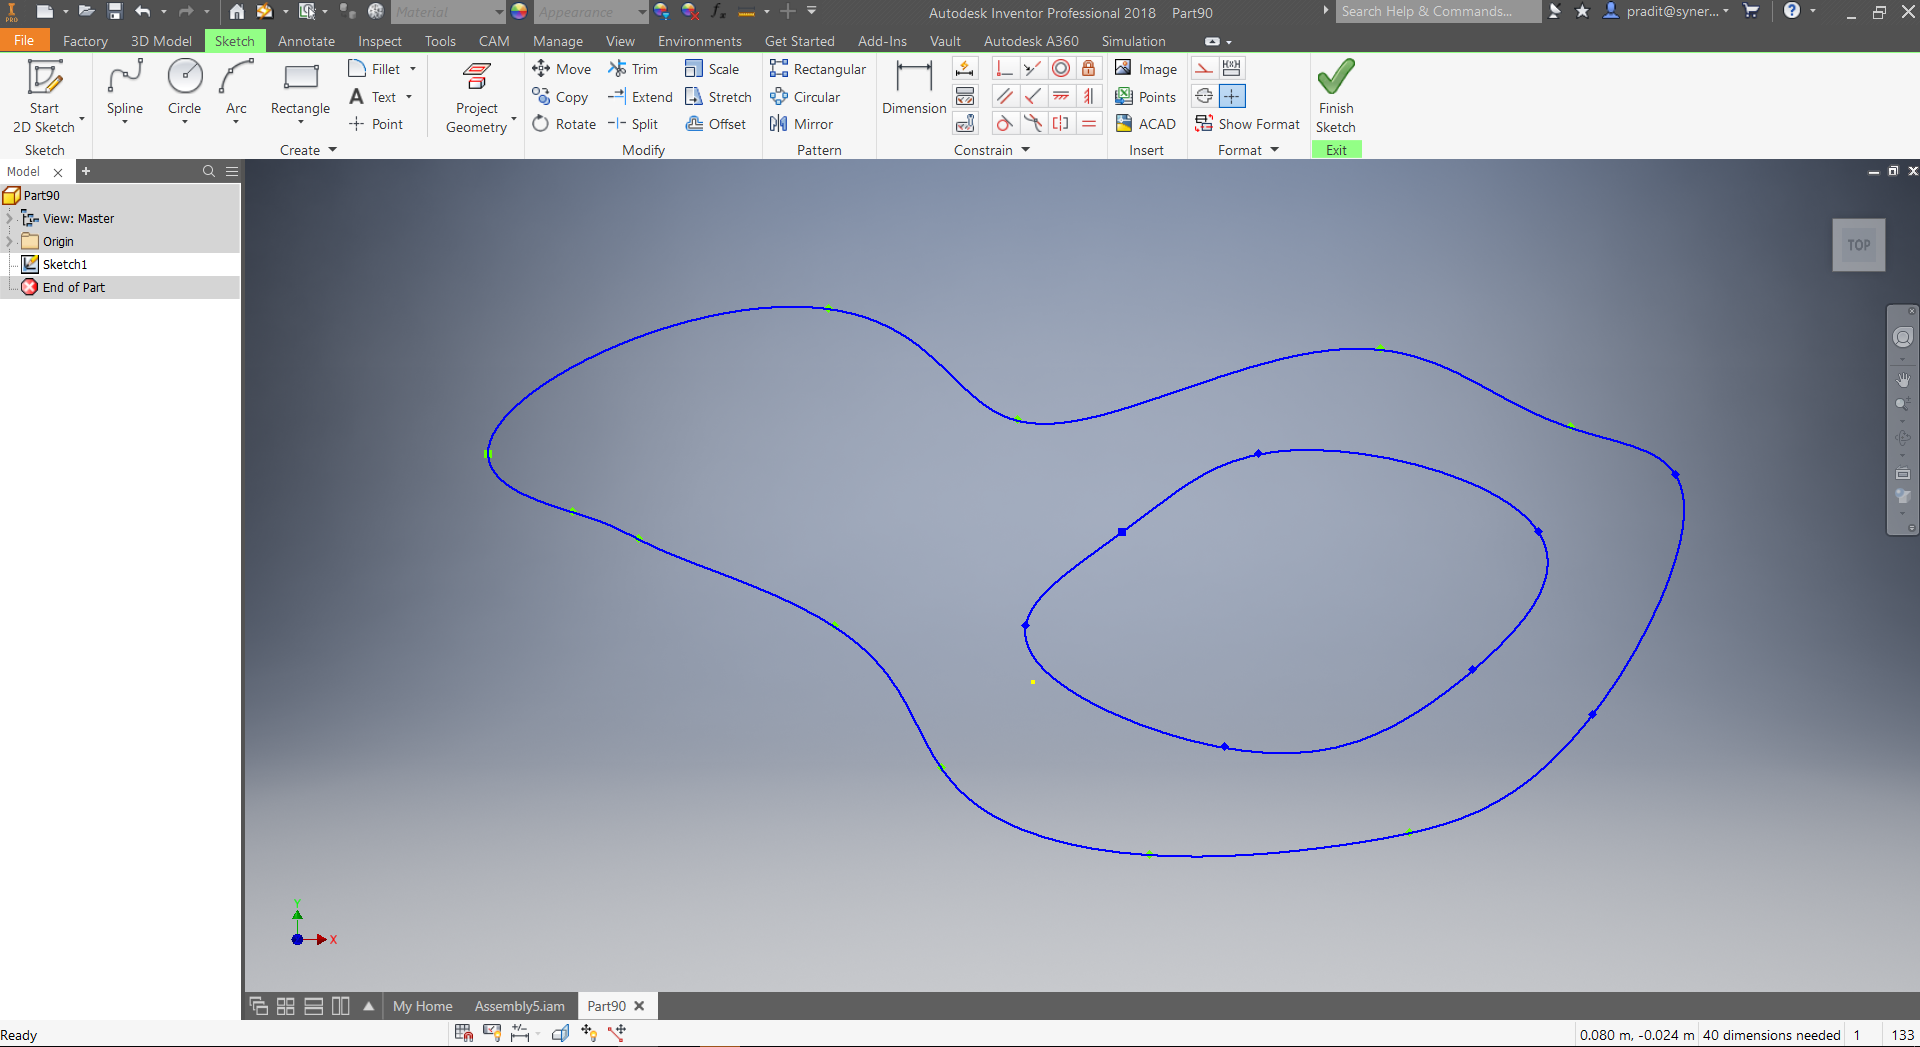Select the Concentric constraint icon
The height and width of the screenshot is (1047, 1920).
(1061, 68)
